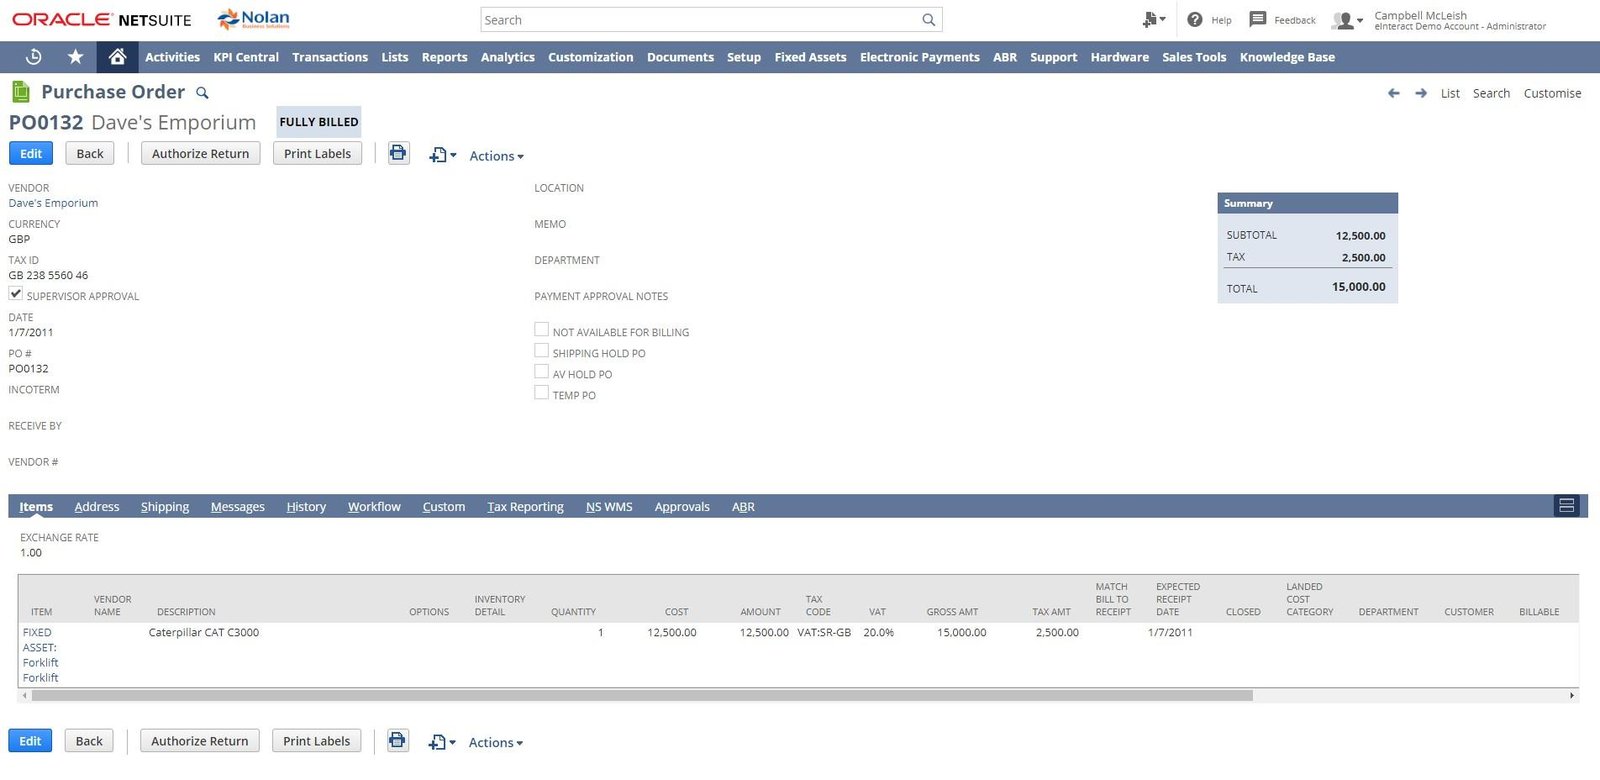This screenshot has height=780, width=1600.
Task: Open the Help question mark icon
Action: point(1194,20)
